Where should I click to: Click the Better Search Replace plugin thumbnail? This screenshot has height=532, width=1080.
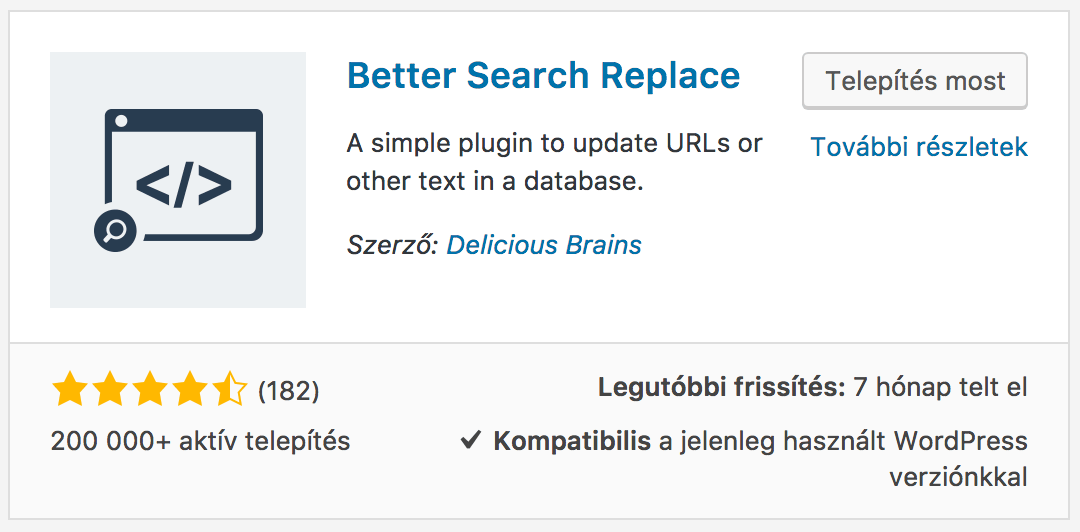coord(177,179)
